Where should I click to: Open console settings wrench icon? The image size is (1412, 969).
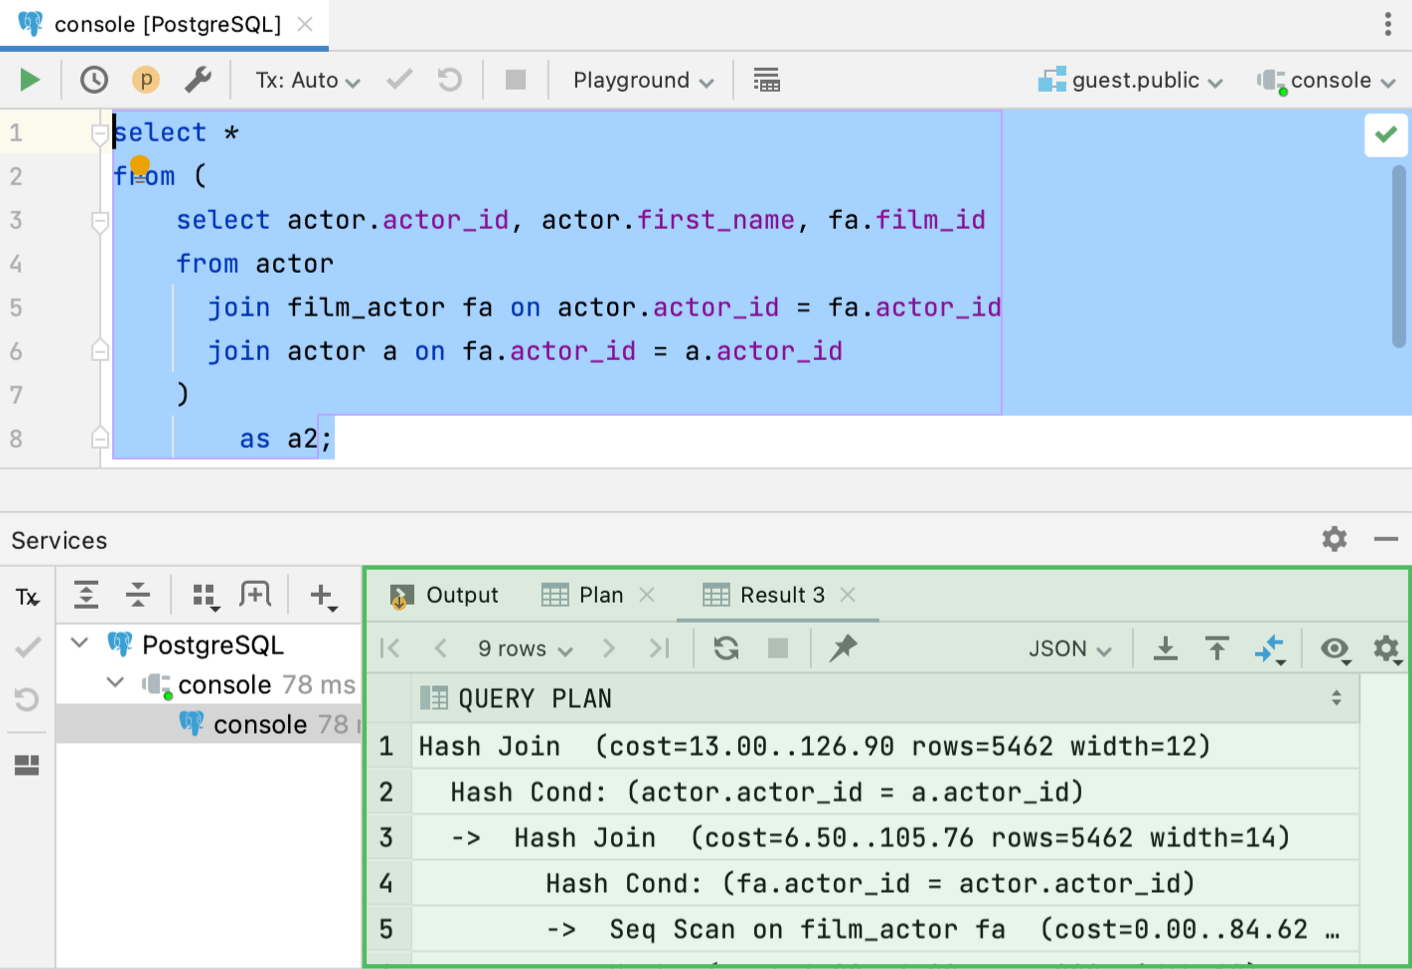click(x=198, y=80)
